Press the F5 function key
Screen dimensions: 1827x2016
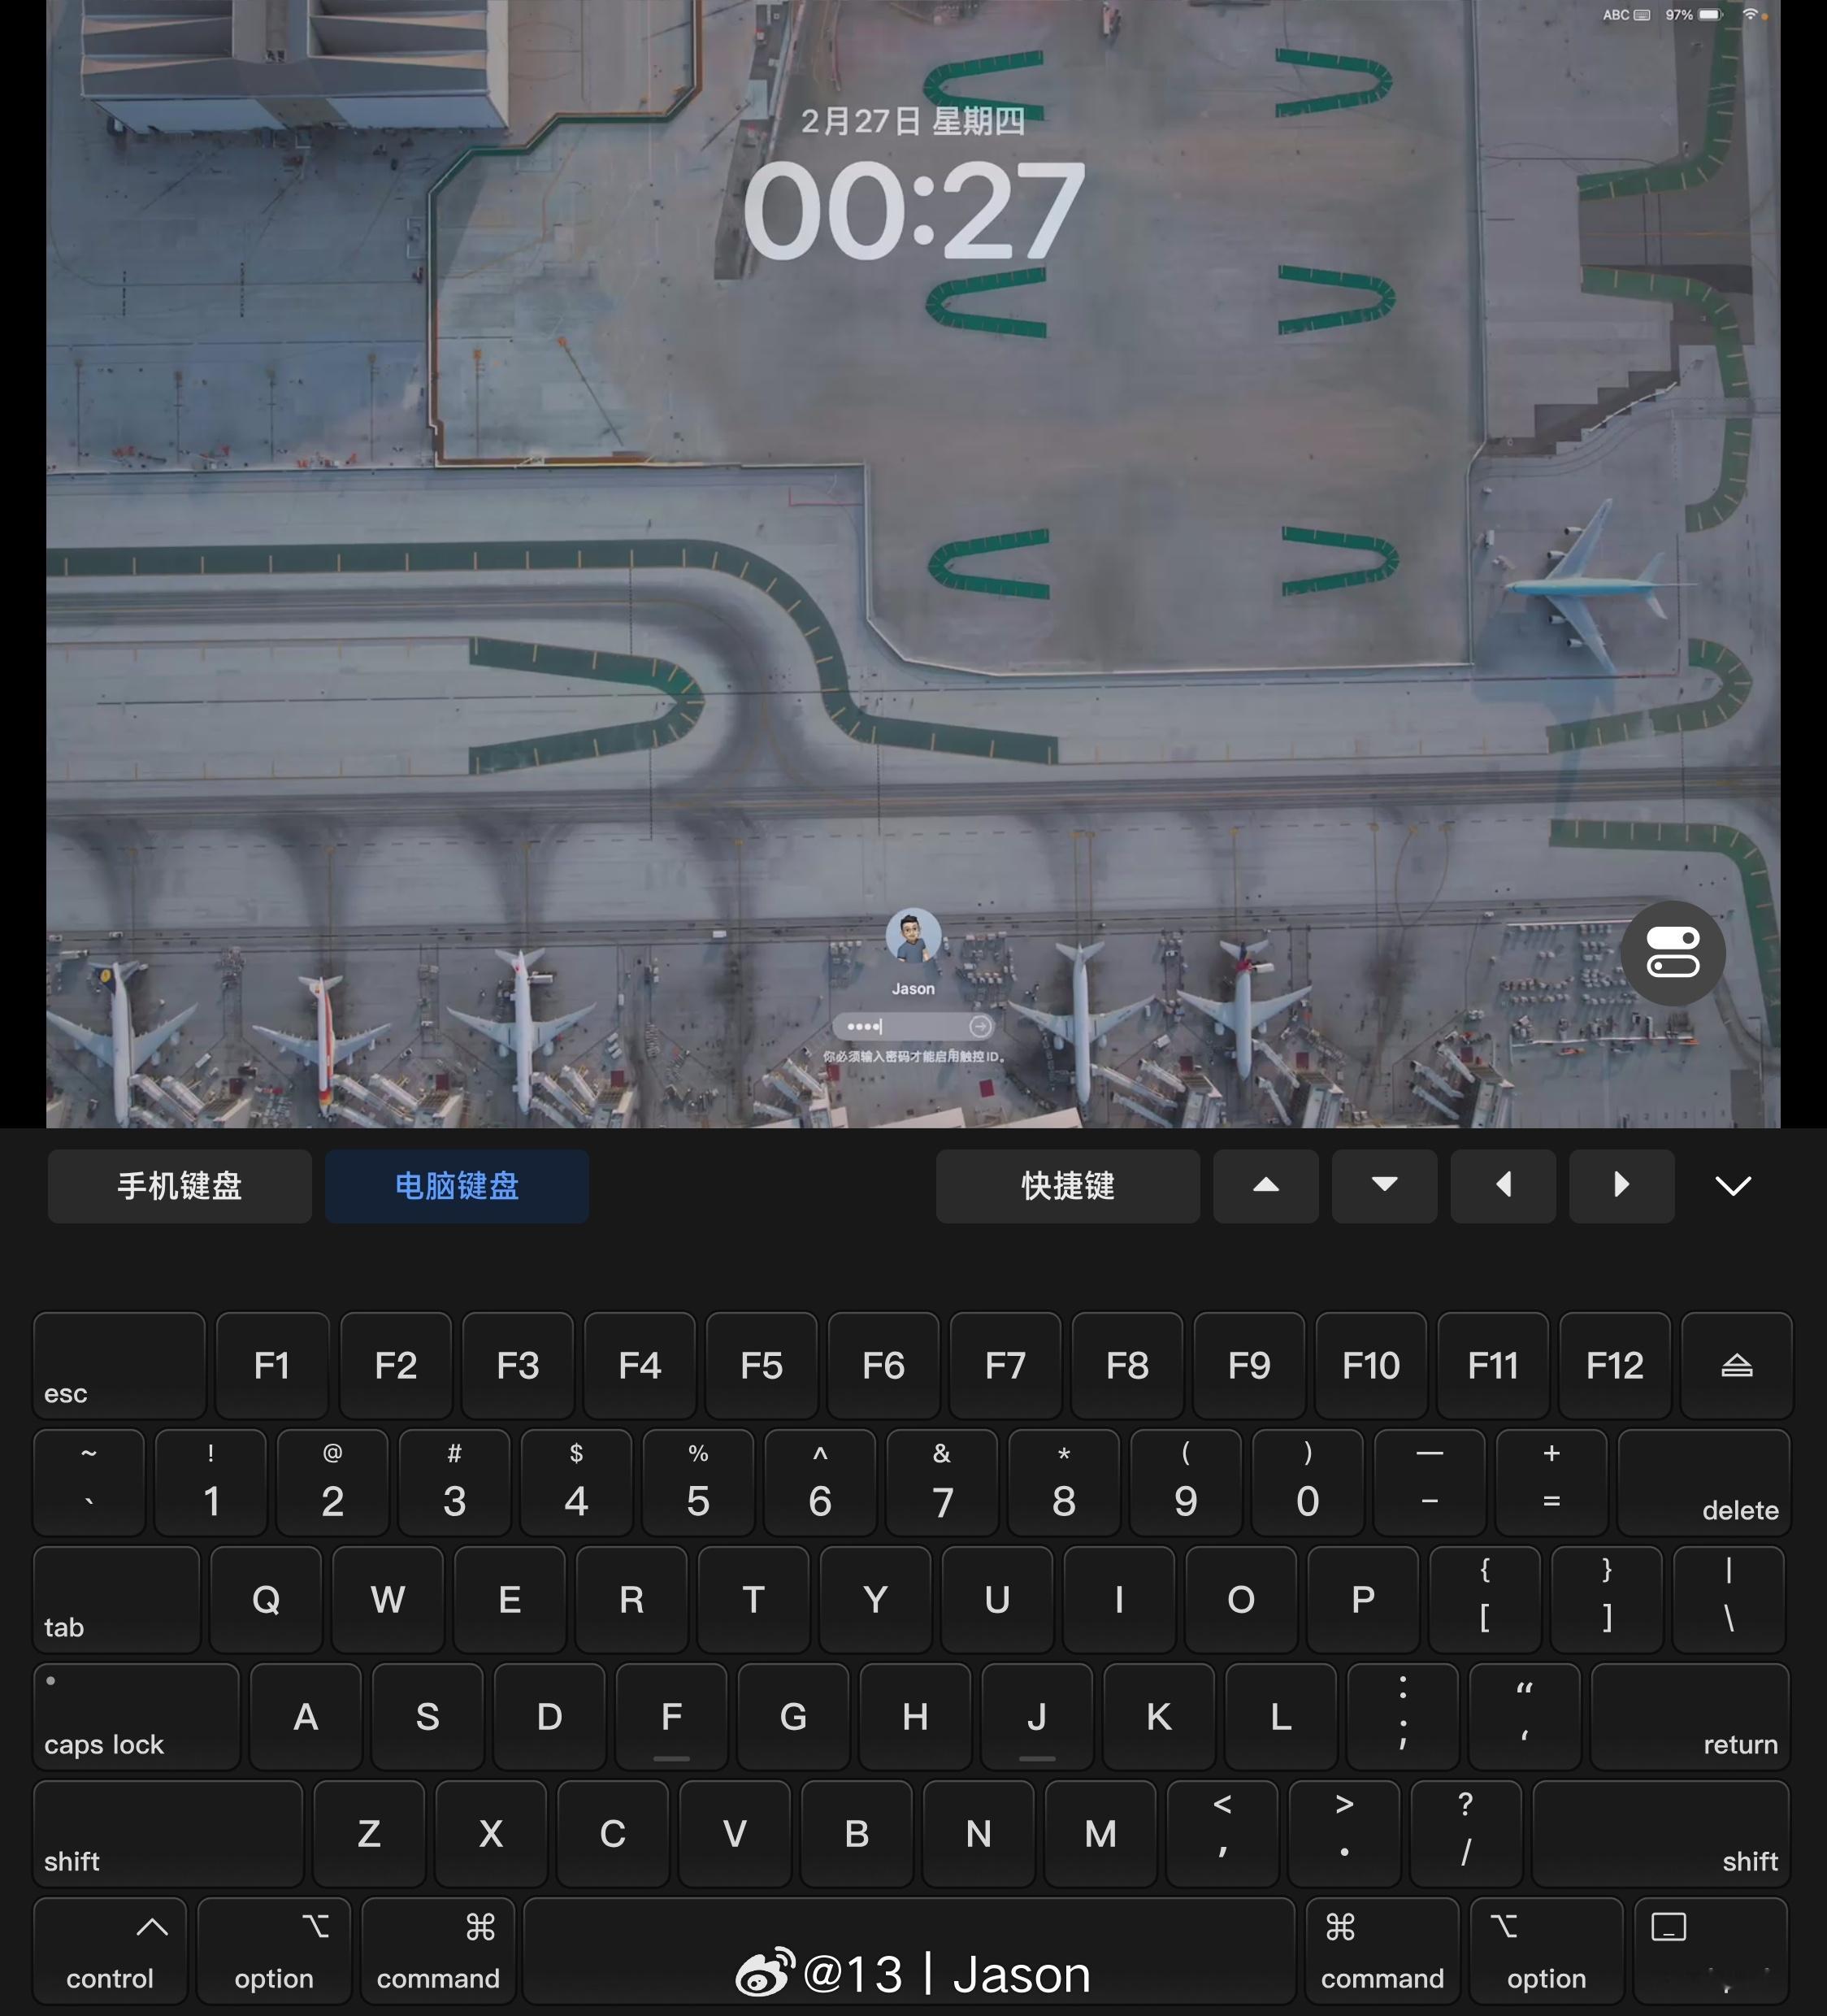[762, 1365]
